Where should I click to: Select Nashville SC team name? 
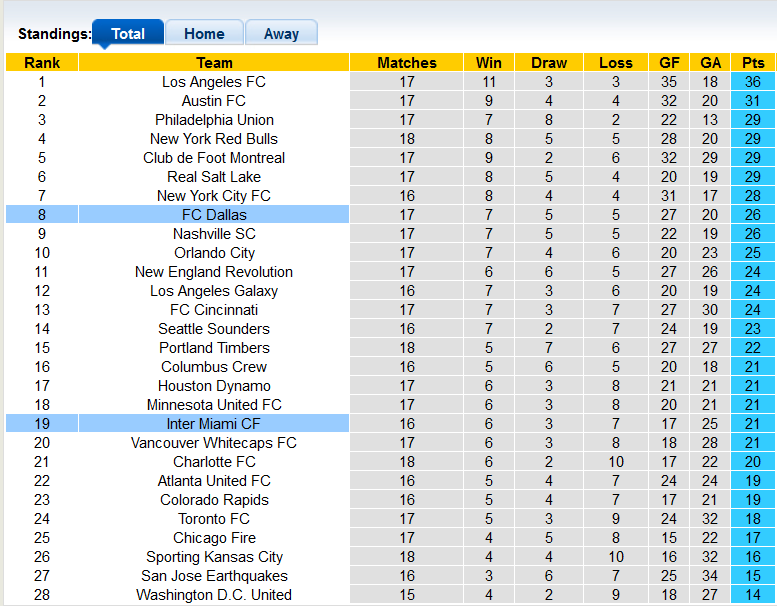[x=214, y=234]
